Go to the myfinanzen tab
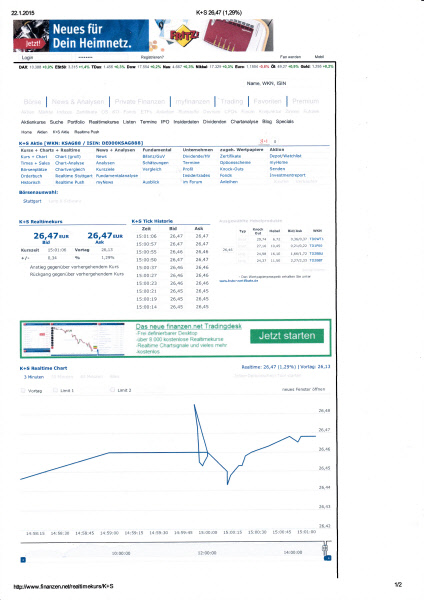Screen dimensions: 424x600 192,101
